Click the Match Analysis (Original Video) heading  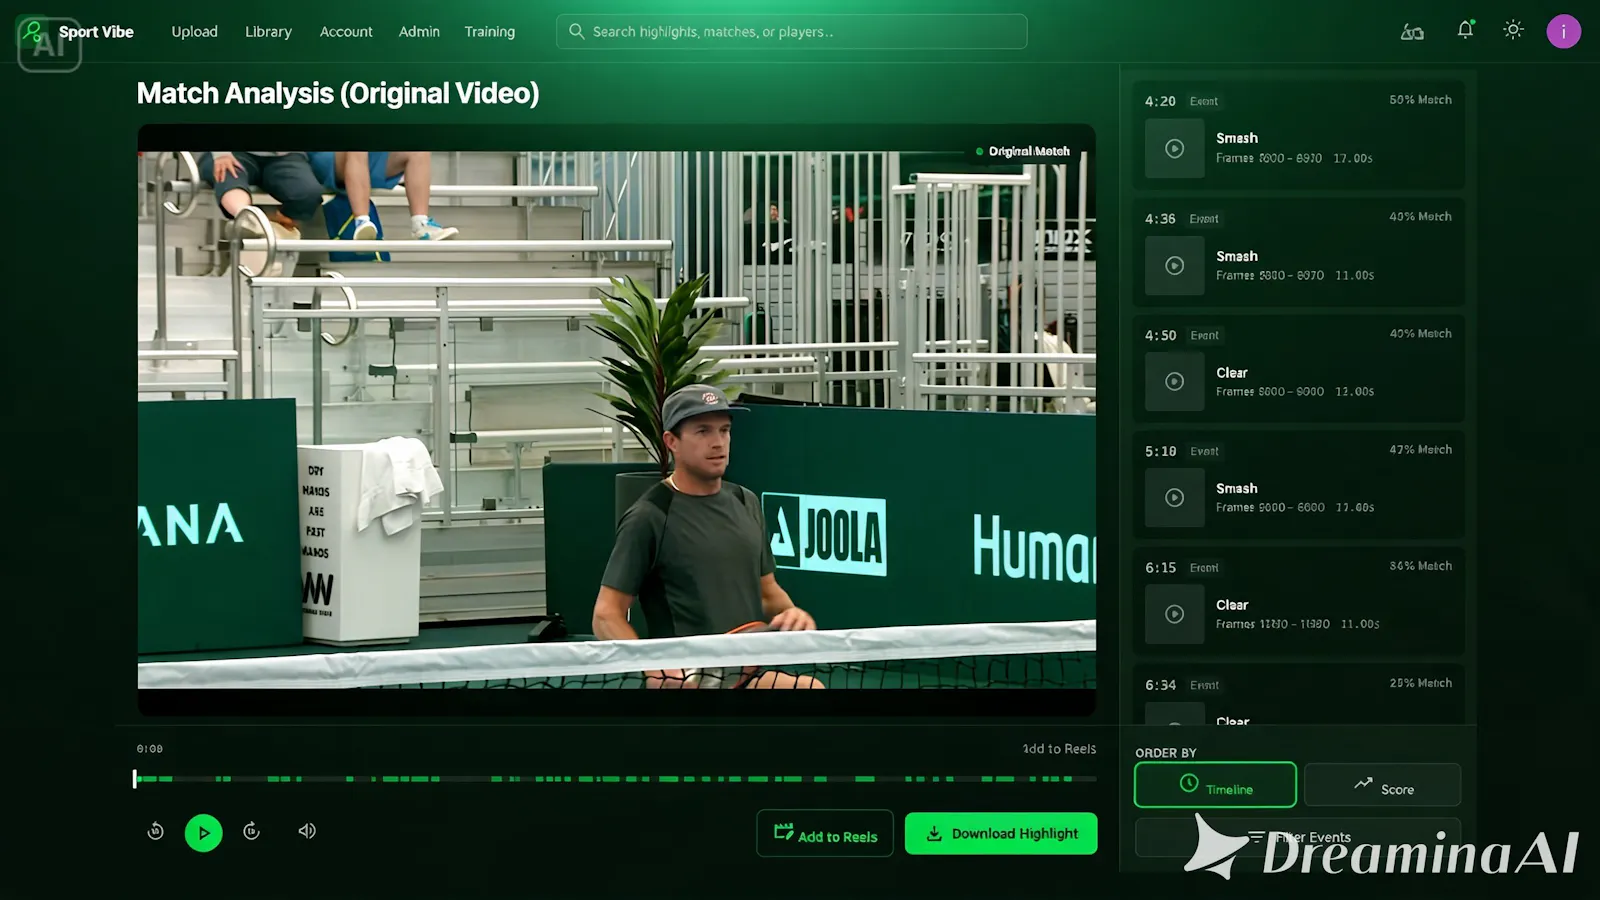(338, 93)
